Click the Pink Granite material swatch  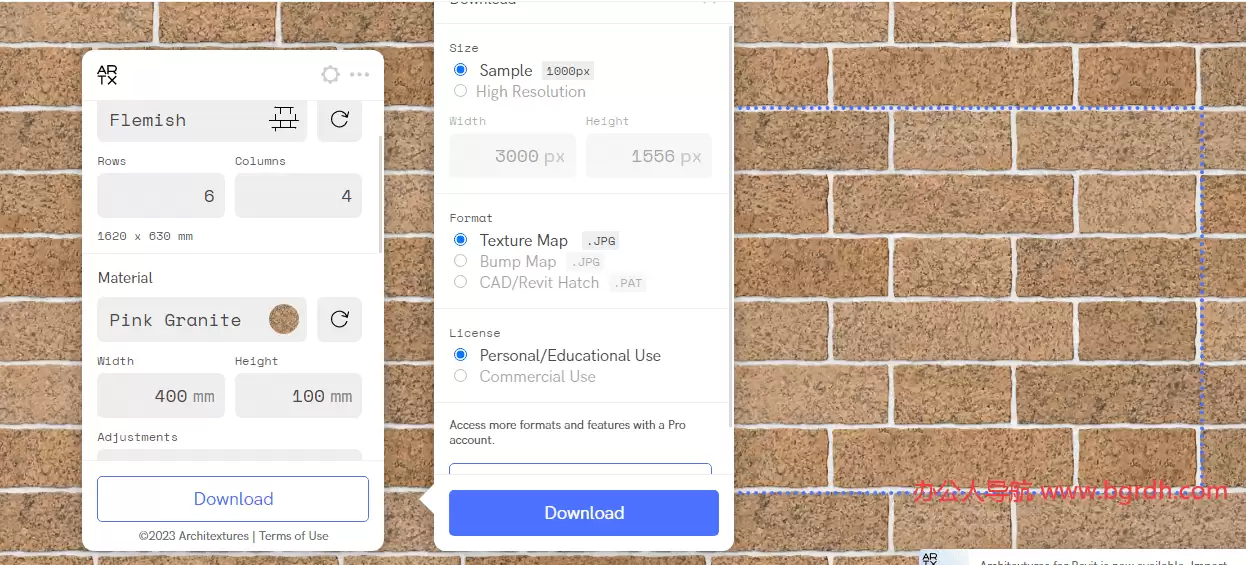tap(284, 320)
